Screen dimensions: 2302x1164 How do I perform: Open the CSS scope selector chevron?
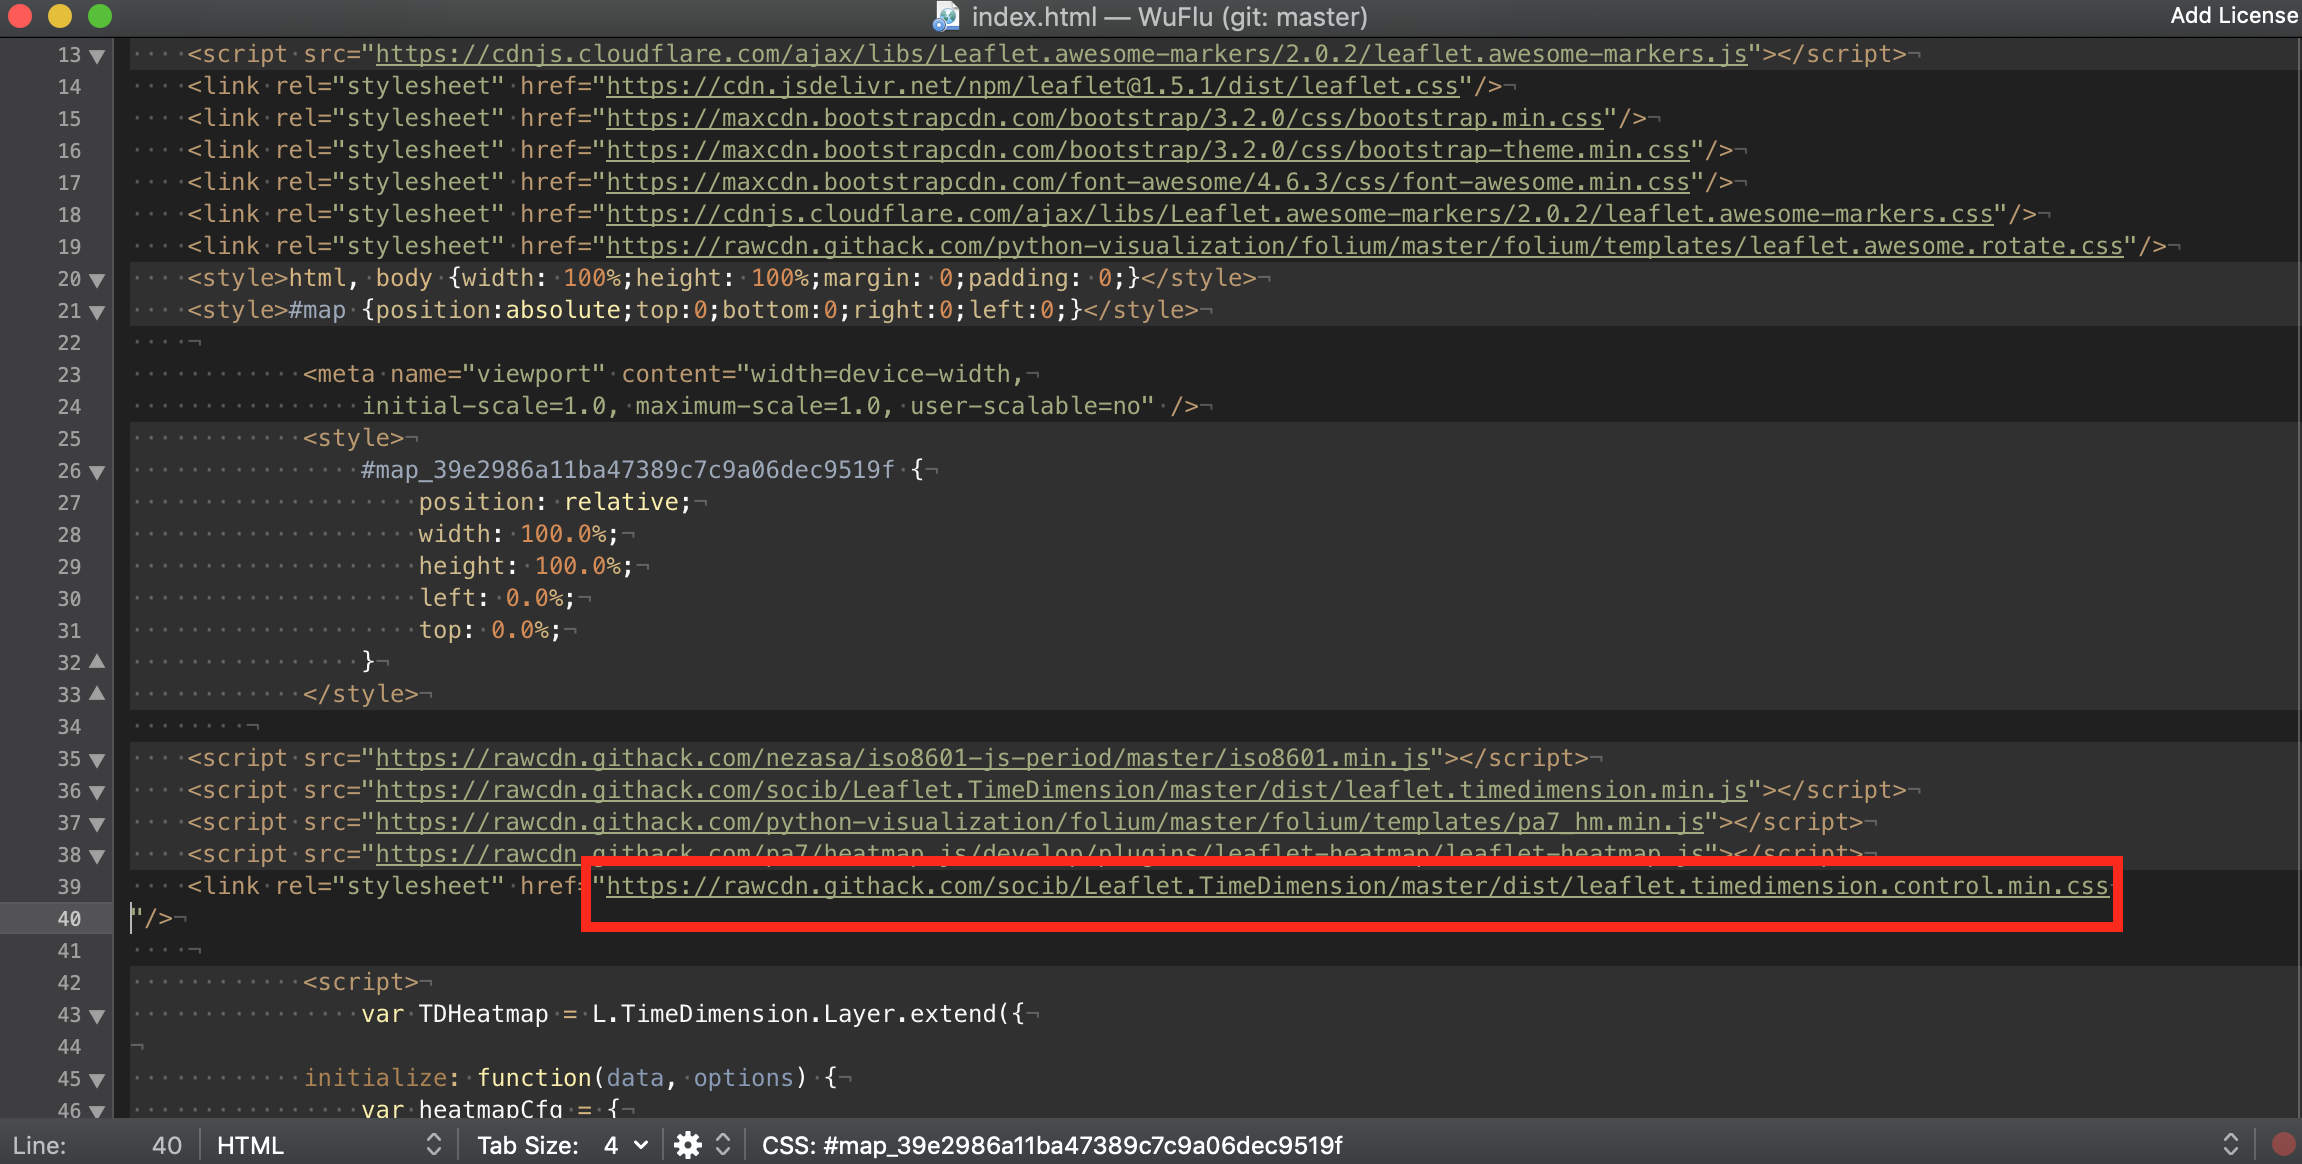tap(2232, 1143)
